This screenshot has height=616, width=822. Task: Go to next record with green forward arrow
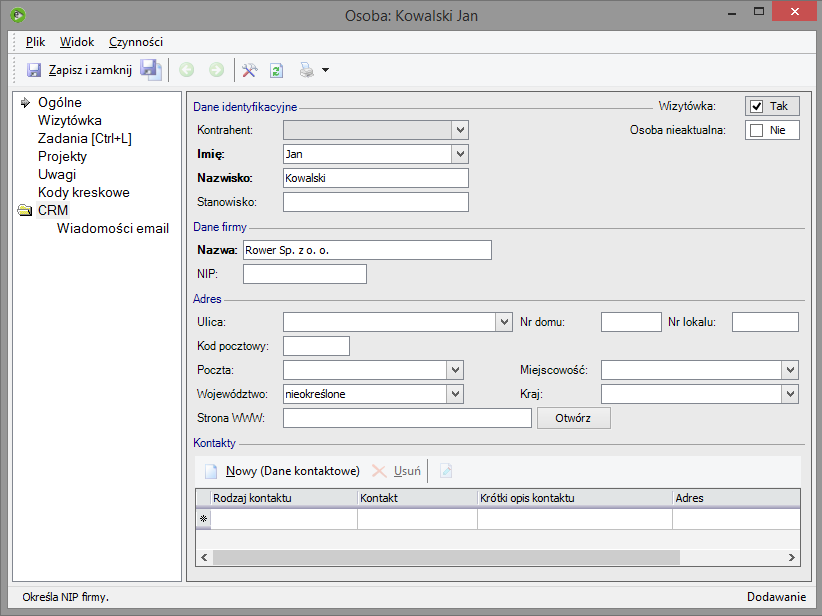pos(217,70)
